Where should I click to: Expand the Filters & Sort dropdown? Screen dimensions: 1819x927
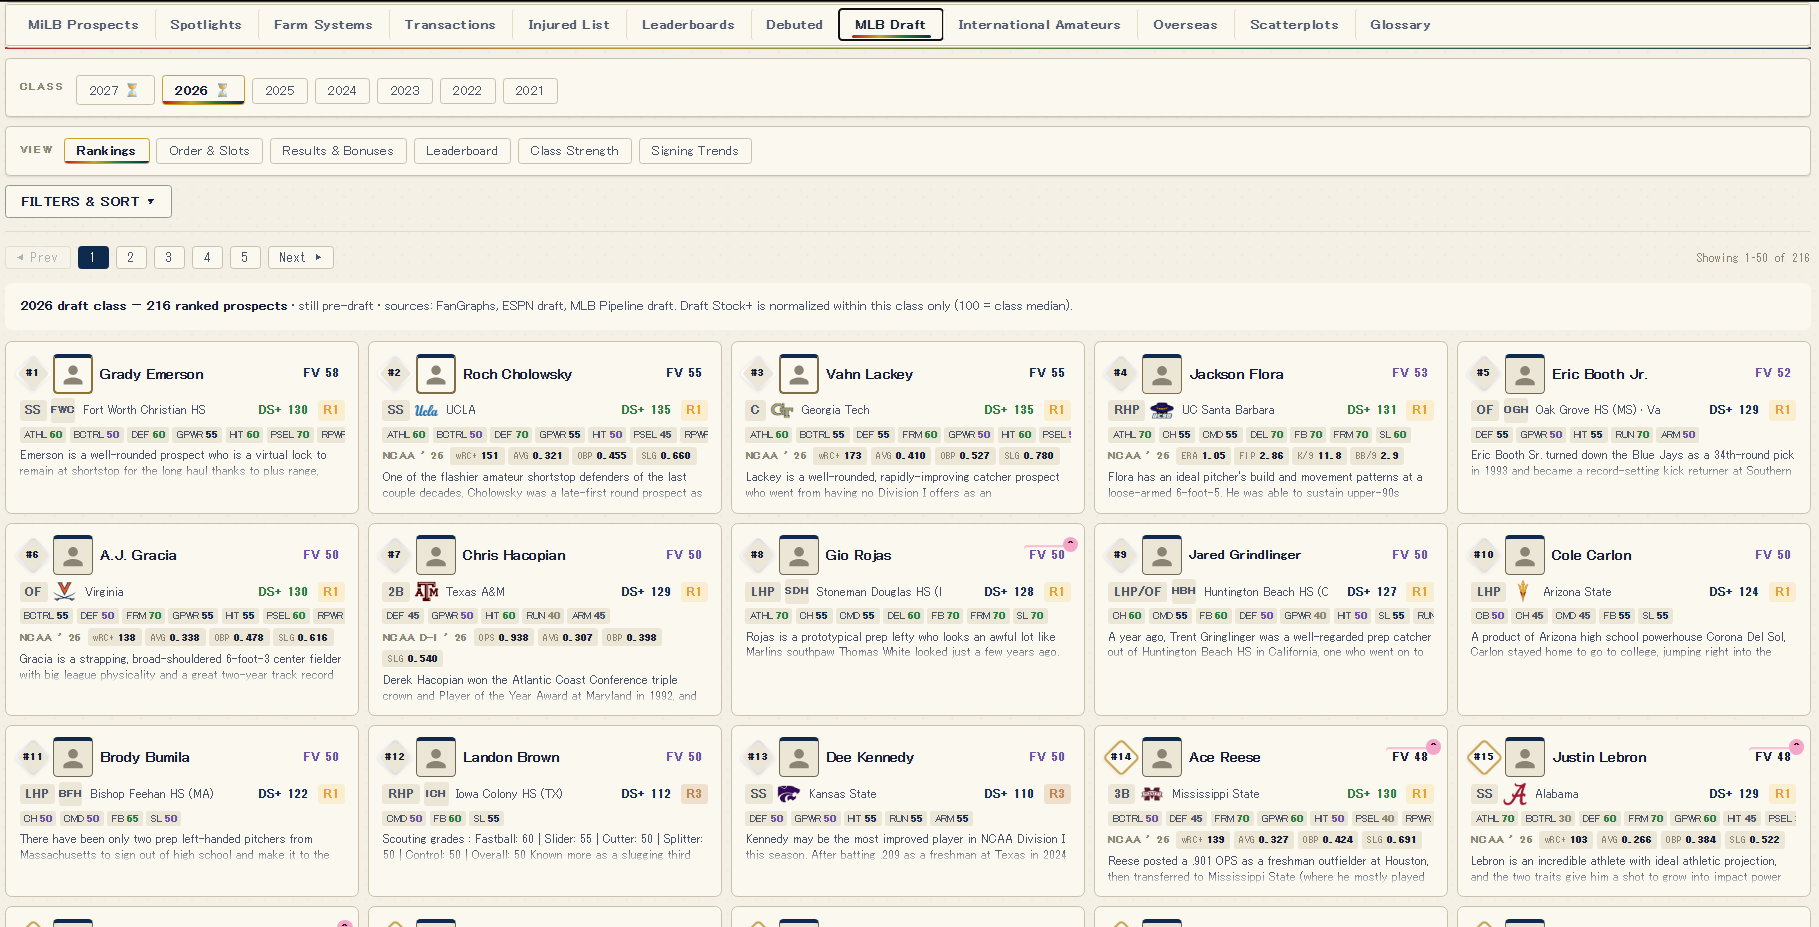pyautogui.click(x=88, y=201)
